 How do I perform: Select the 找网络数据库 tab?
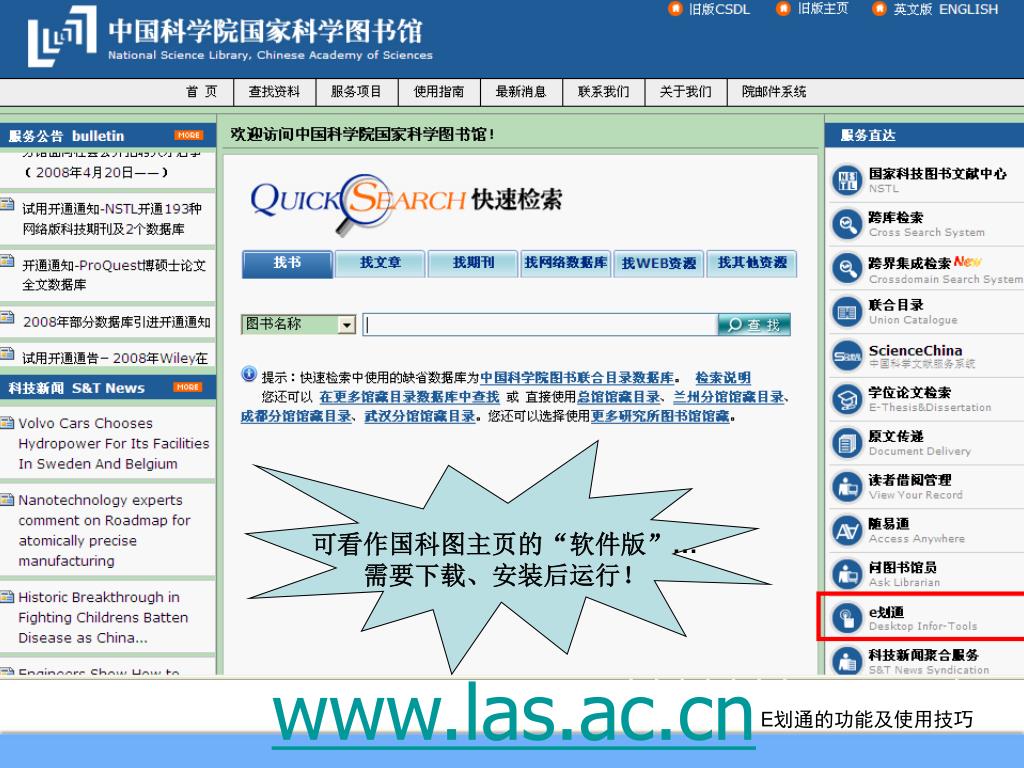point(566,264)
